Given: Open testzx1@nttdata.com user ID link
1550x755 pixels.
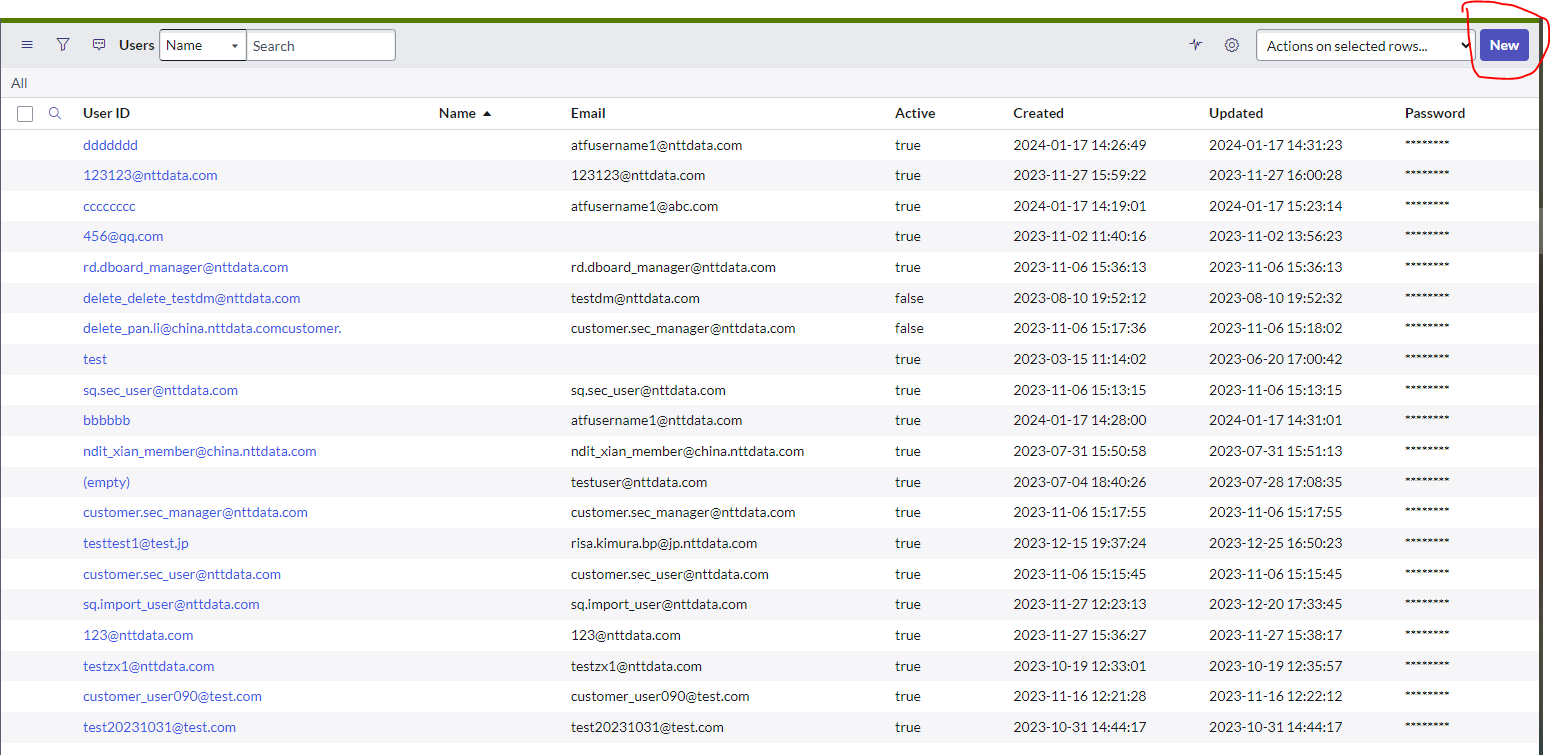Looking at the screenshot, I should pyautogui.click(x=148, y=666).
